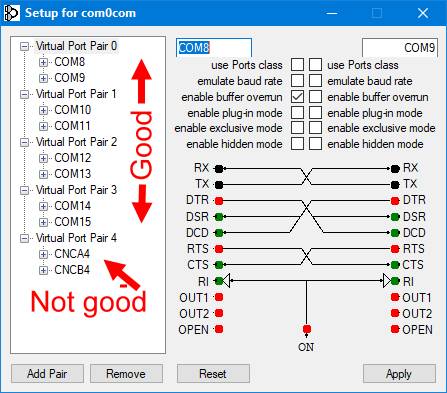This screenshot has width=447, height=393.
Task: Enable COM8 plug-in mode checkbox
Action: pos(297,113)
